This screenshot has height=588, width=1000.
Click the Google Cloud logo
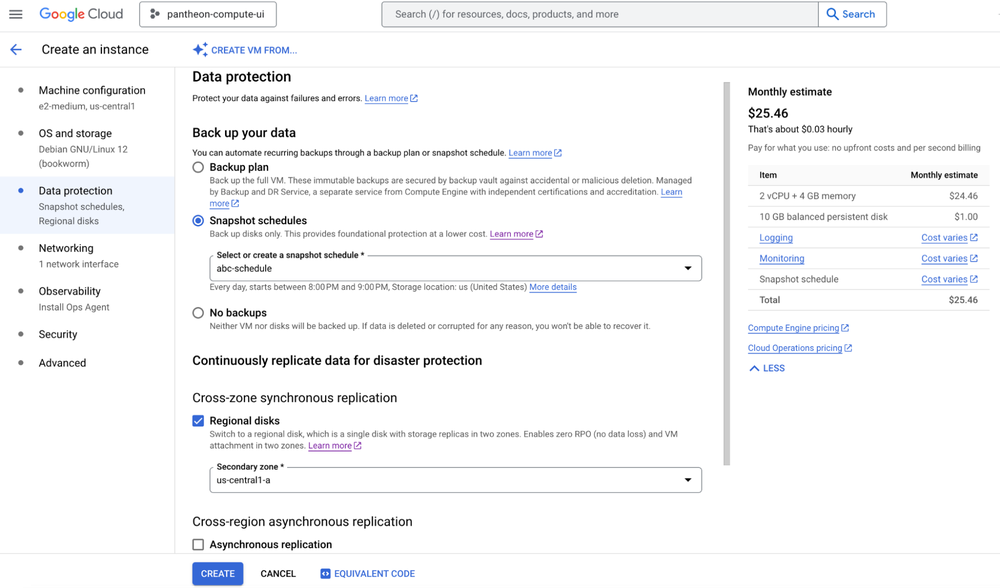[x=80, y=14]
